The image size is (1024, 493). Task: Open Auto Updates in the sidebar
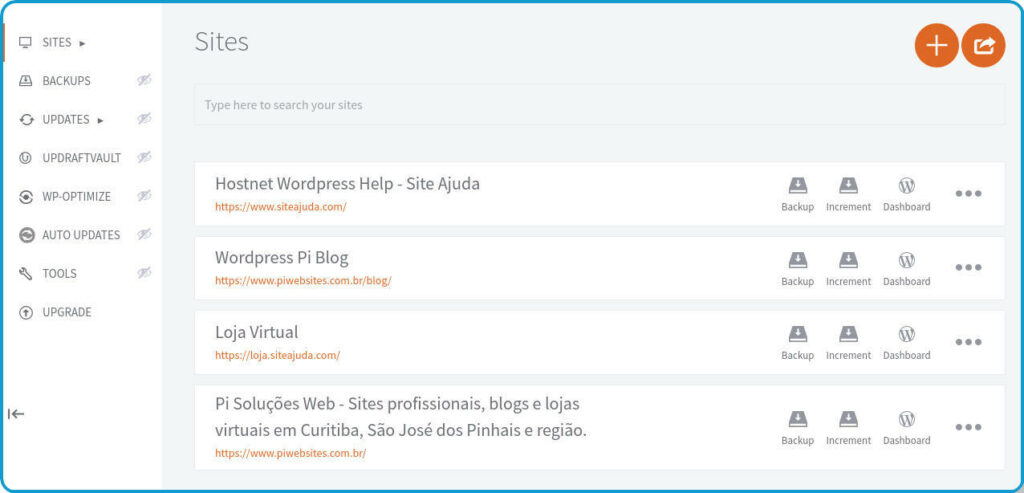click(x=69, y=235)
